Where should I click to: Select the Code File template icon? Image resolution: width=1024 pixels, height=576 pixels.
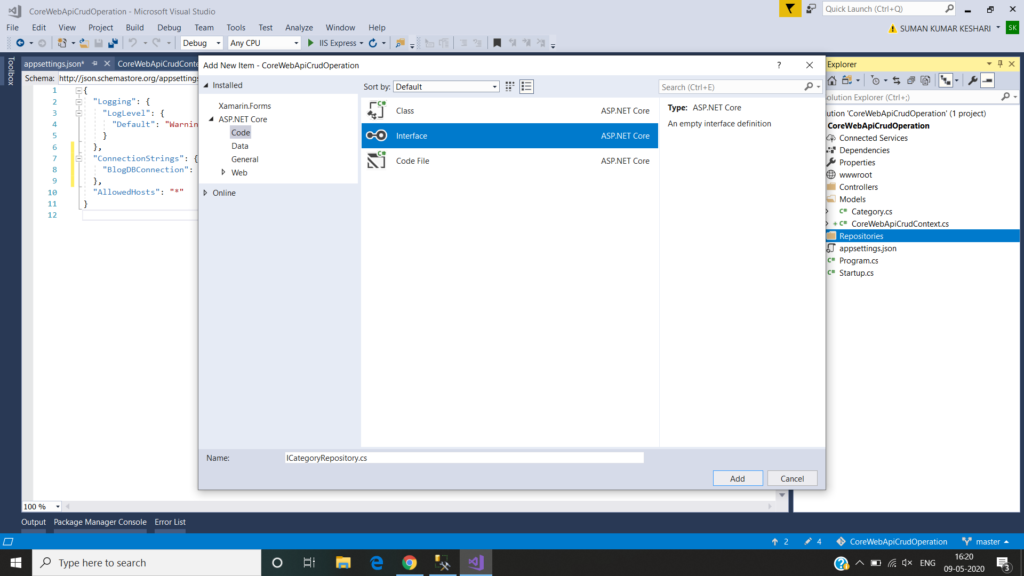(376, 160)
